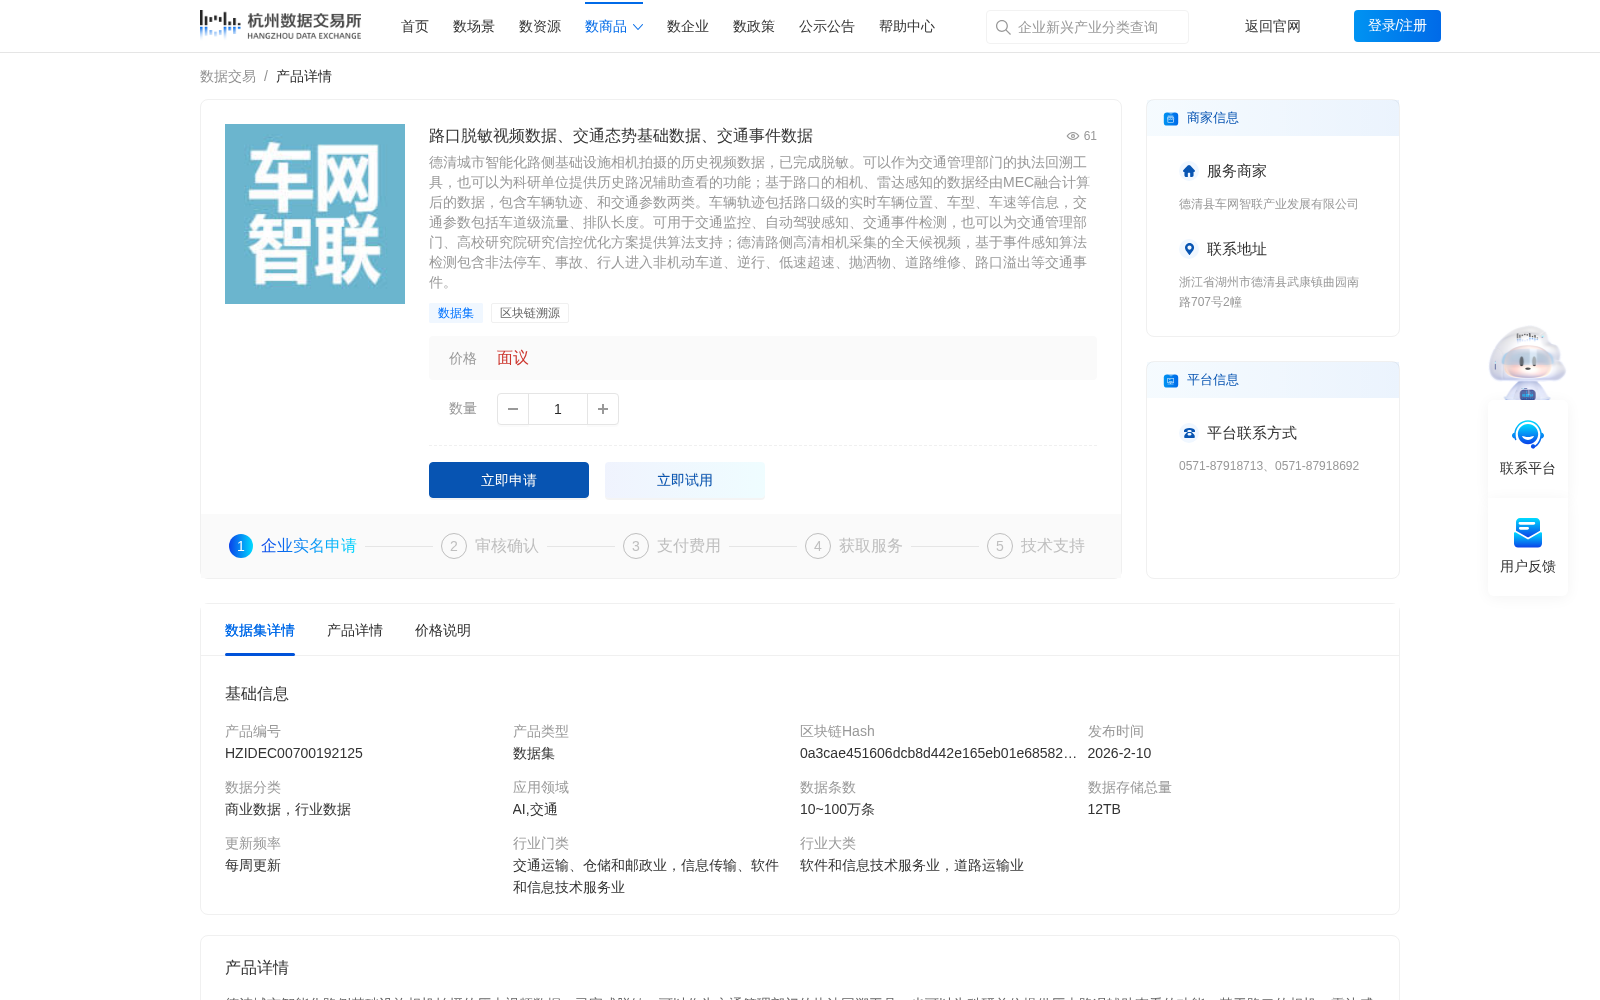Viewport: 1600px width, 1000px height.
Task: Click the 立即申请 button
Action: click(x=509, y=480)
